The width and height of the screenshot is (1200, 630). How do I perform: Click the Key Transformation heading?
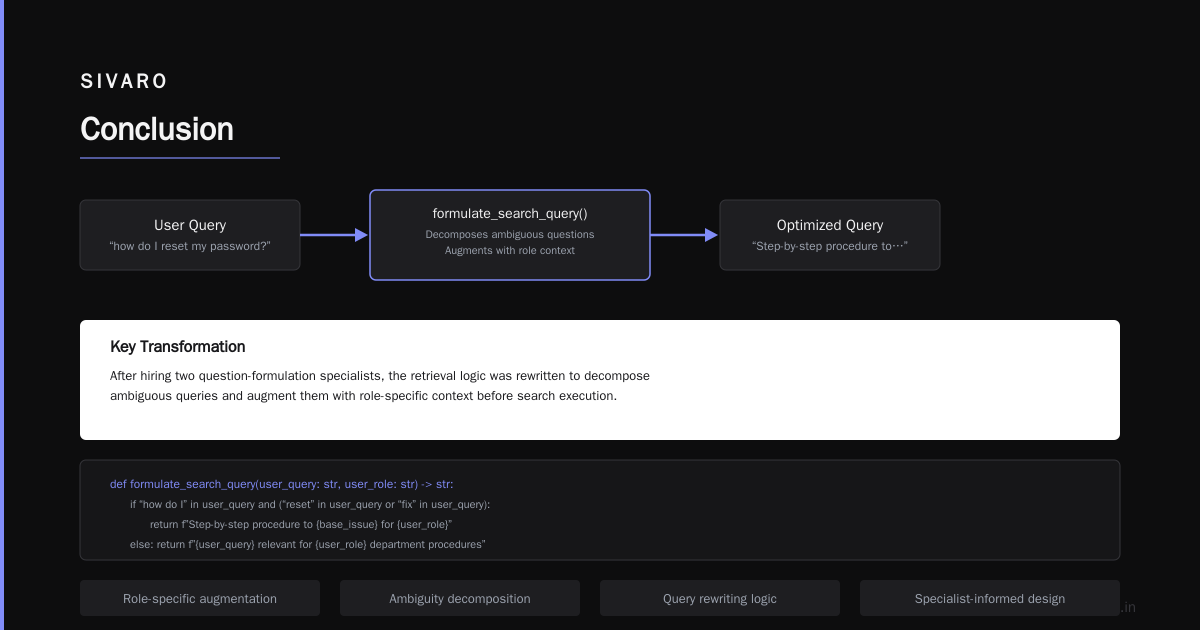click(178, 347)
